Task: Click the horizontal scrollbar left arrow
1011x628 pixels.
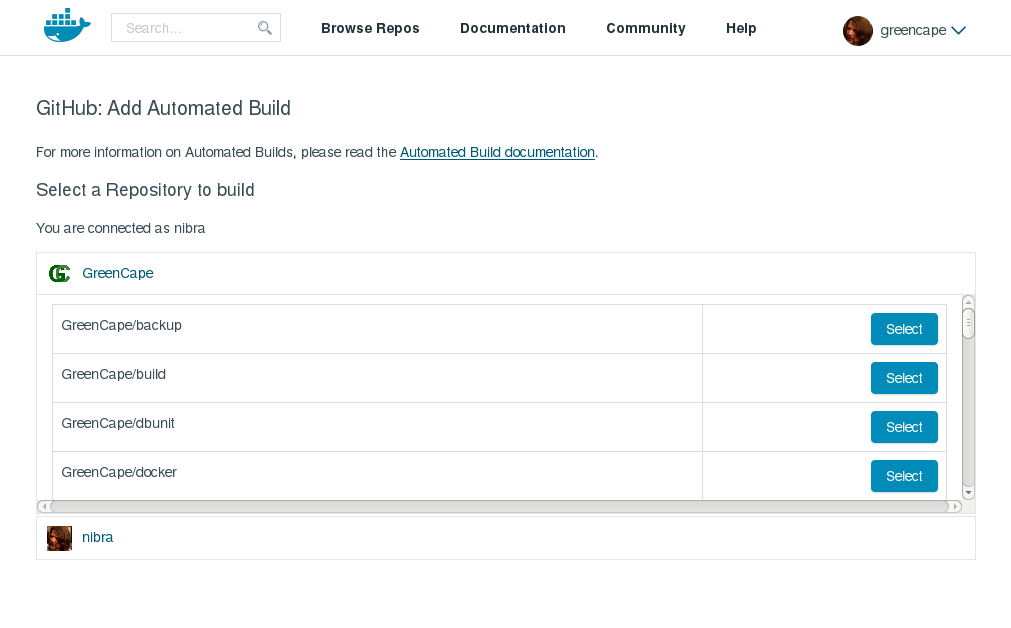Action: coord(44,507)
